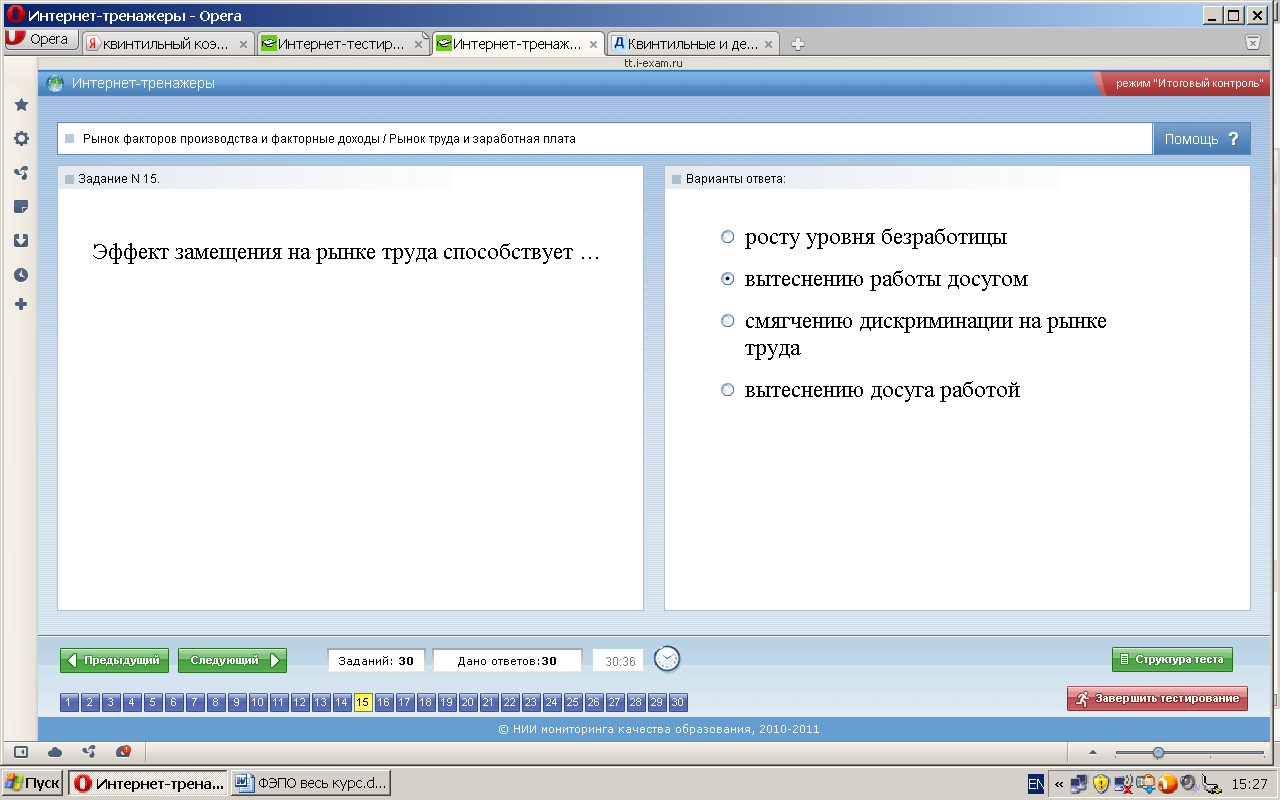This screenshot has width=1280, height=800.
Task: Open the Downloads panel in sidebar
Action: click(x=21, y=241)
